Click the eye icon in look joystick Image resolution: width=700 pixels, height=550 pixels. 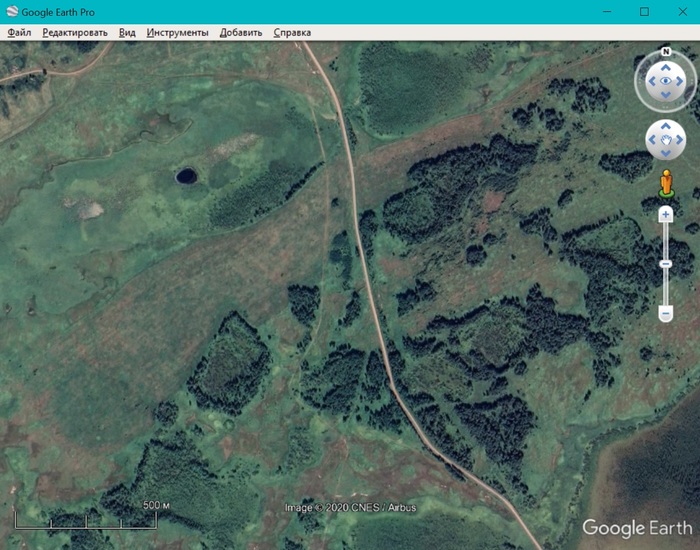[x=666, y=81]
